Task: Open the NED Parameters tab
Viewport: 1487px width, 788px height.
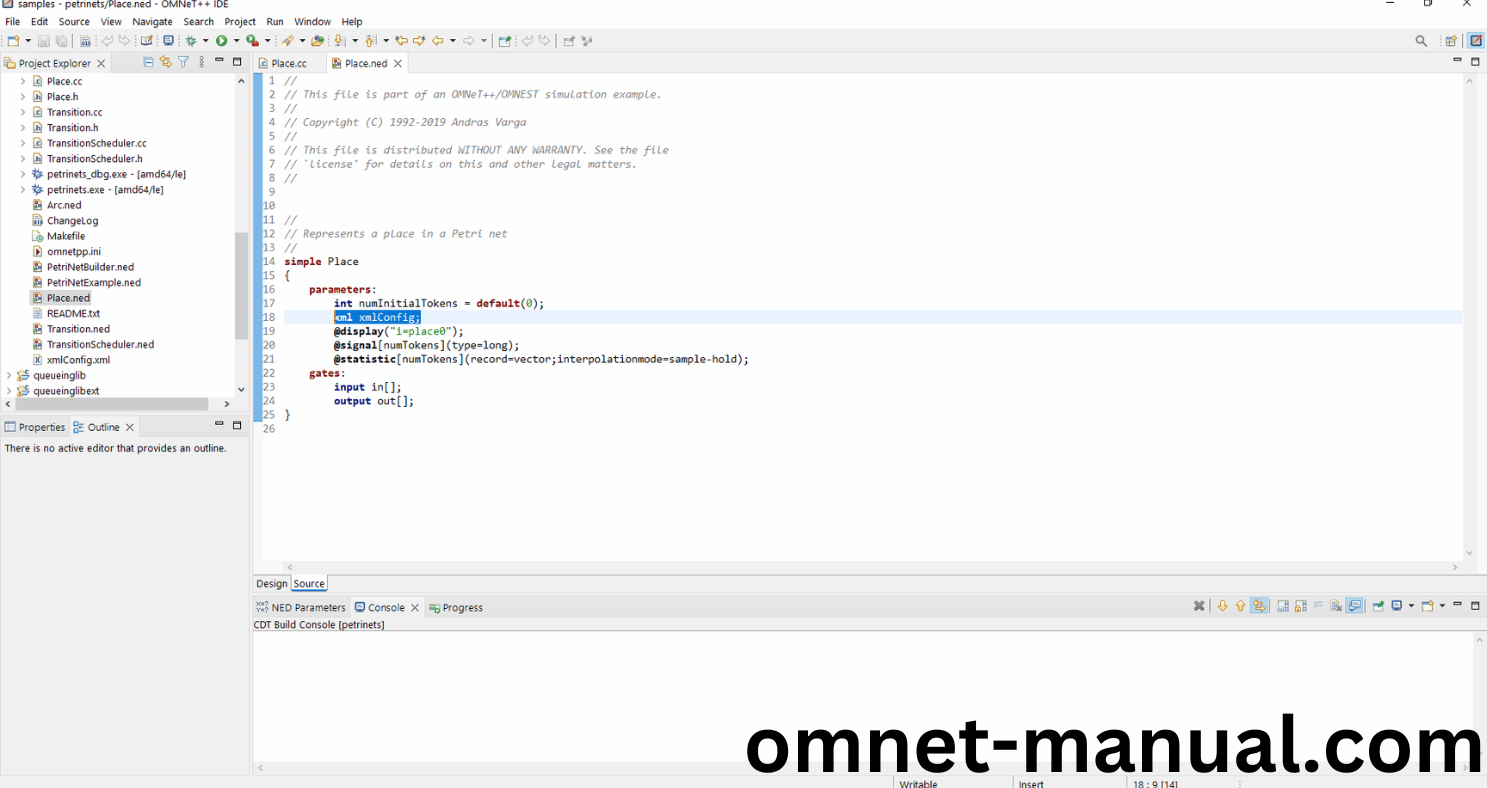Action: [x=307, y=607]
